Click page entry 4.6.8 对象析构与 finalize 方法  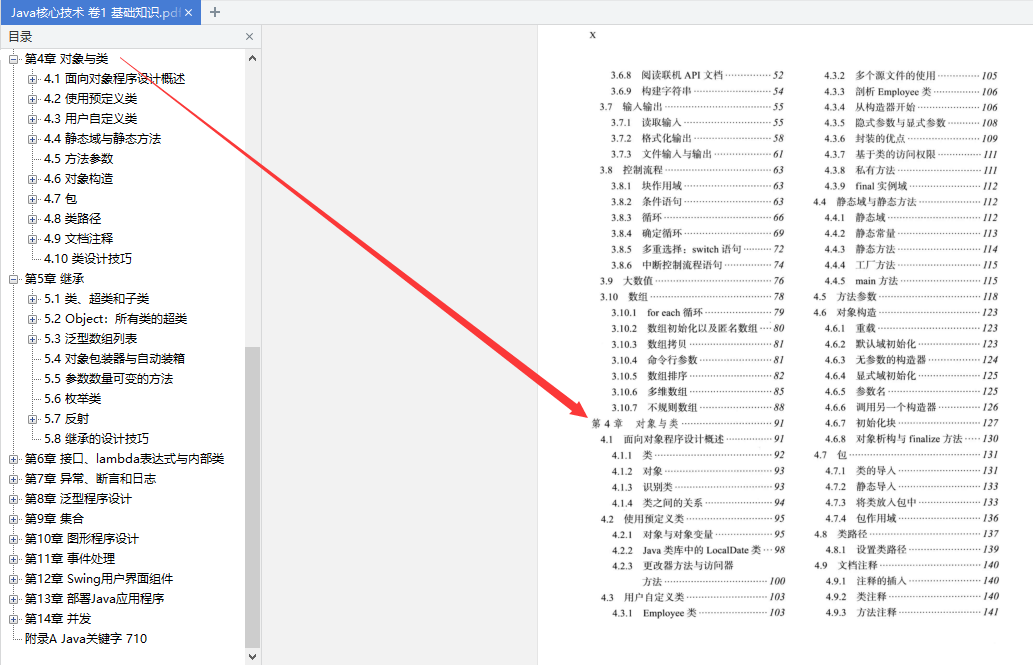tap(911, 439)
